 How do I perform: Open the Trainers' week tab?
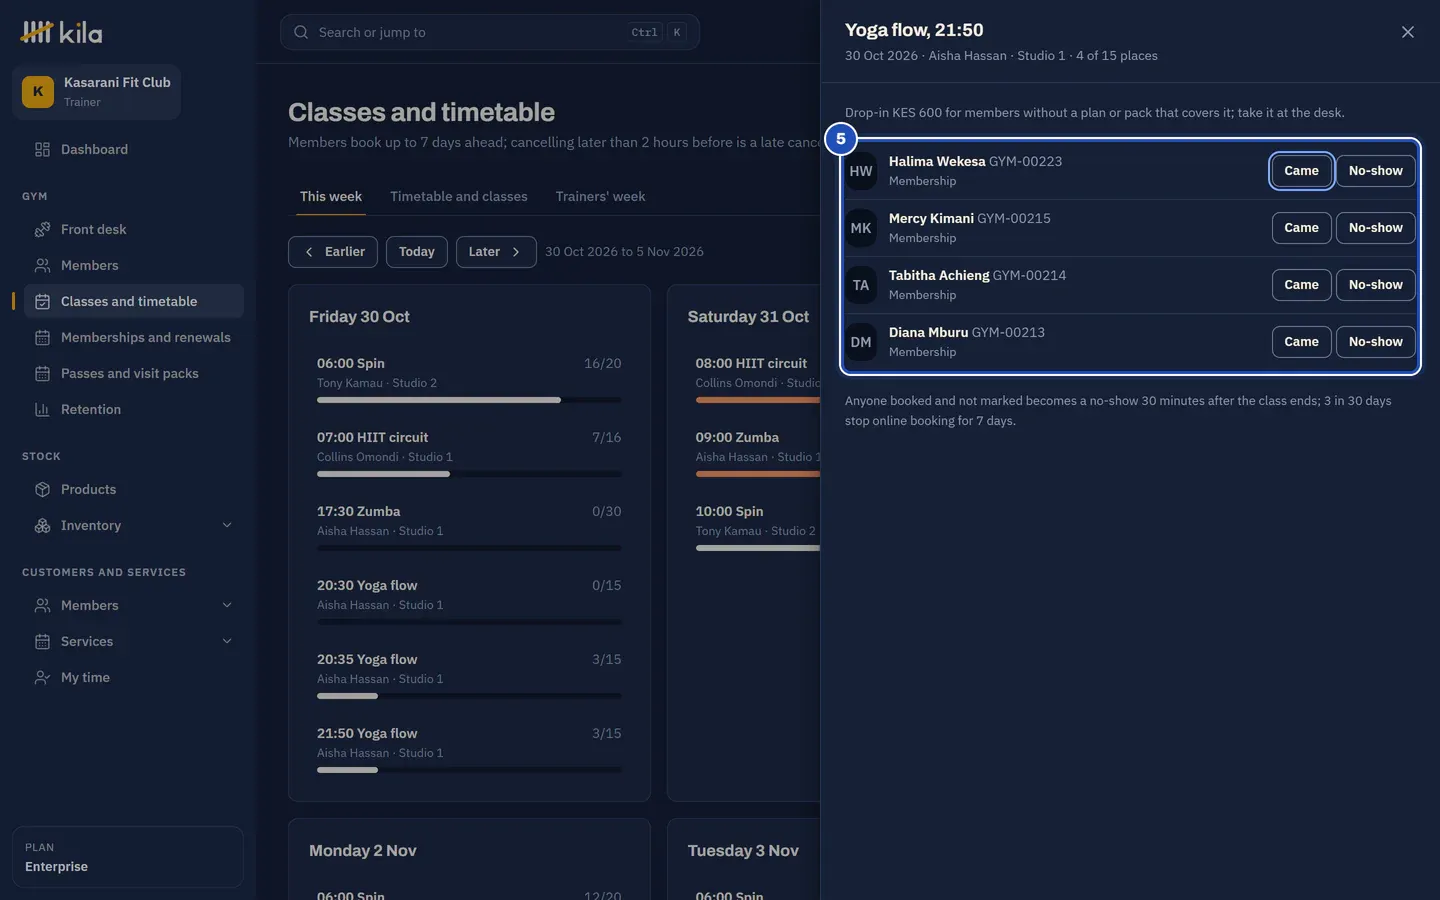coord(600,196)
